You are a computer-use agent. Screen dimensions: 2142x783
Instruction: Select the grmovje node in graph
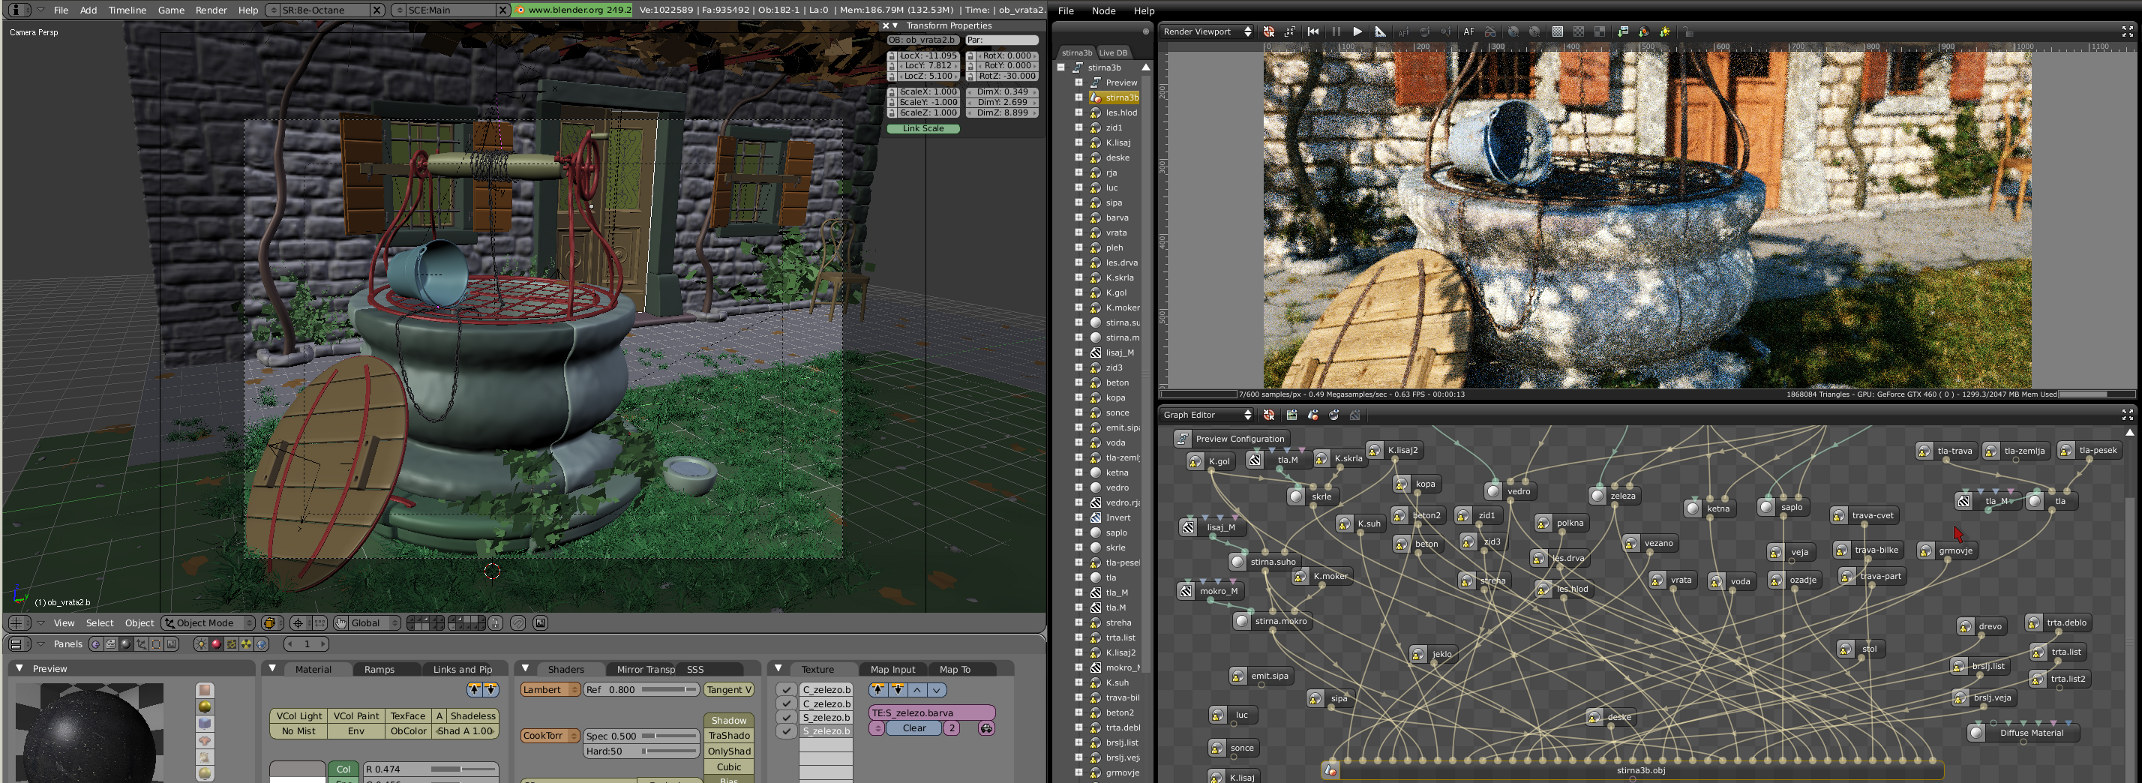1946,550
